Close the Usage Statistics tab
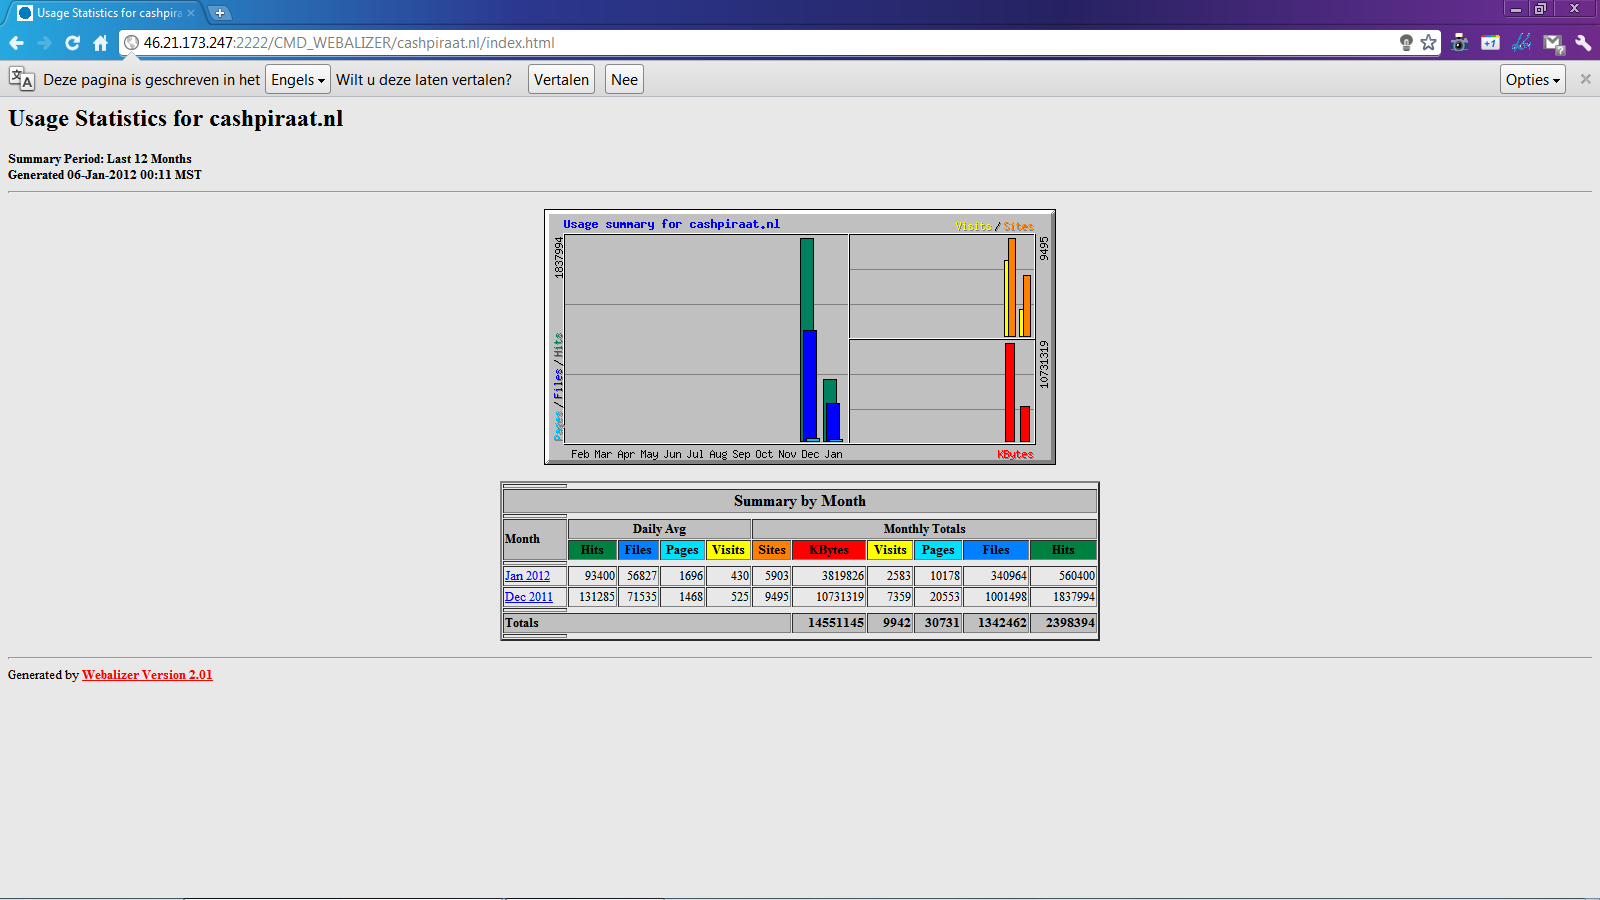The width and height of the screenshot is (1600, 900). [x=191, y=13]
